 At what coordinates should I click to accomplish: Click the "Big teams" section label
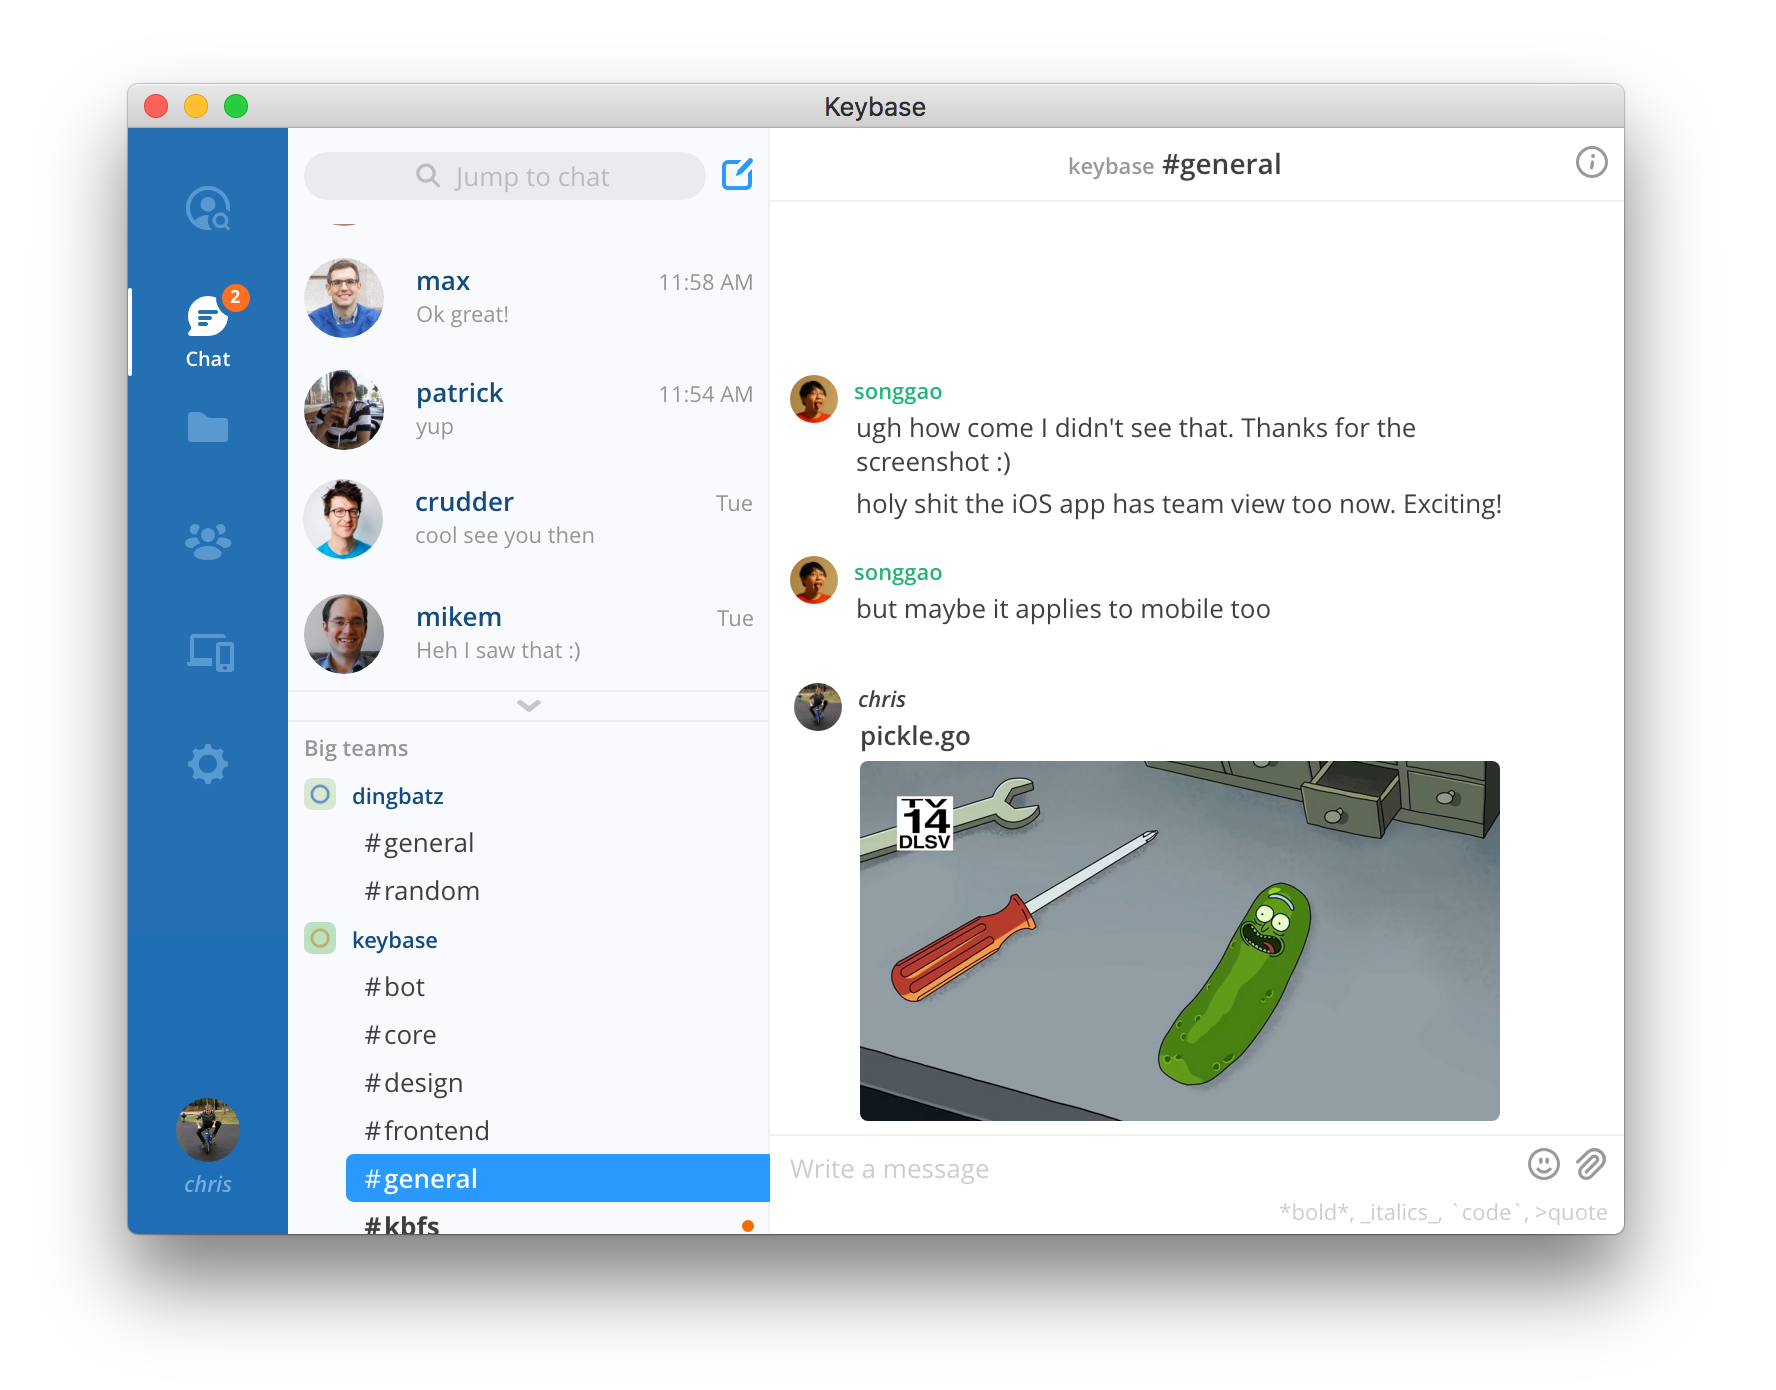pos(356,748)
